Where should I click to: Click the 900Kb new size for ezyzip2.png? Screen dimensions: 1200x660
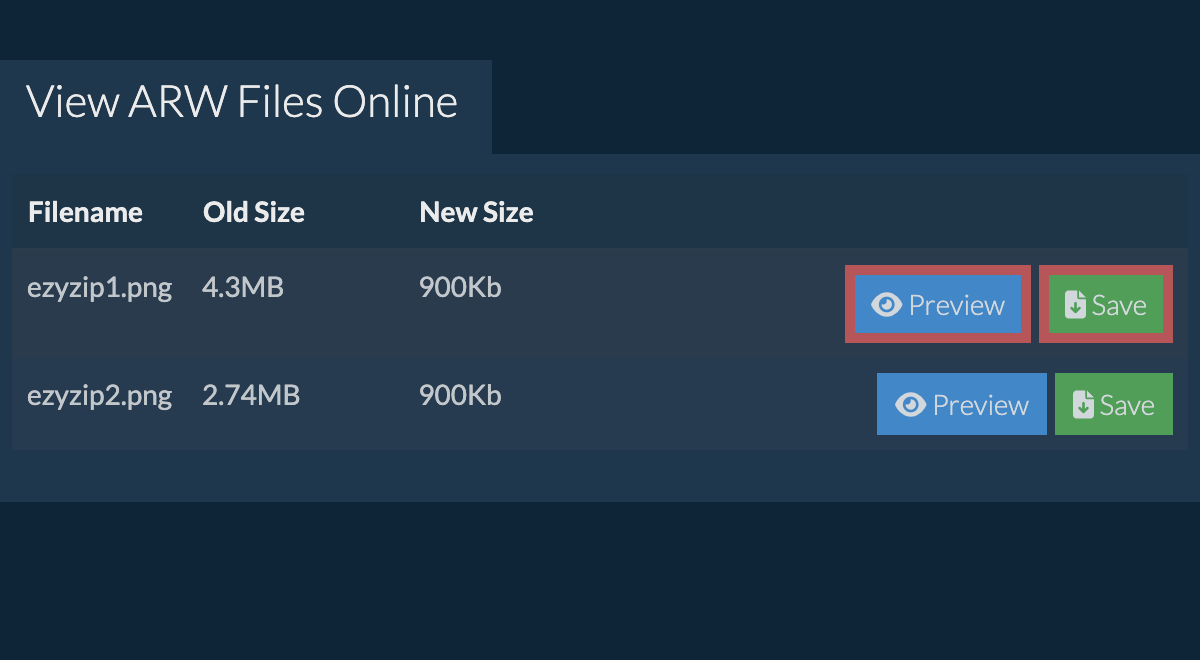[460, 396]
